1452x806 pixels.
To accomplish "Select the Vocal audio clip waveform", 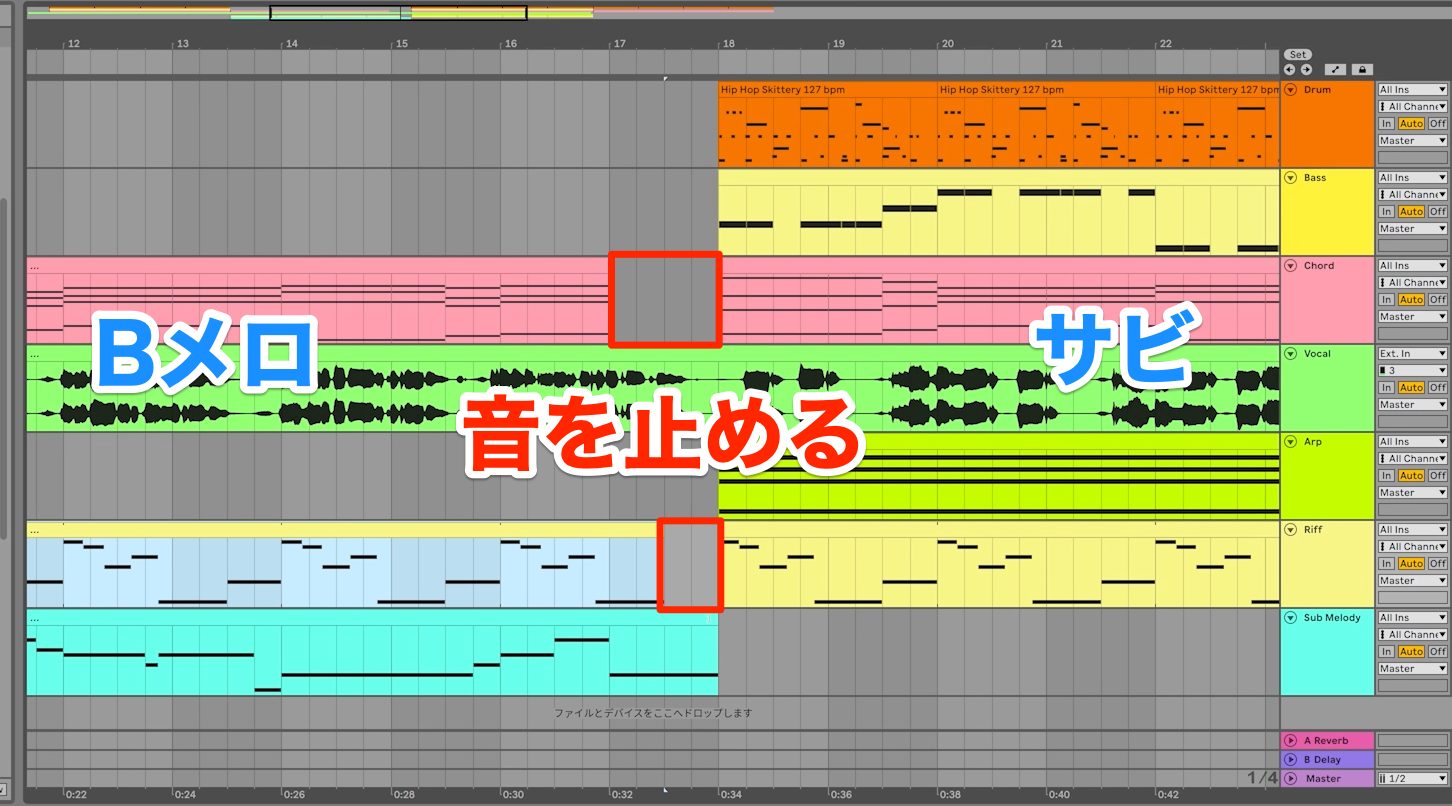I will [652, 395].
